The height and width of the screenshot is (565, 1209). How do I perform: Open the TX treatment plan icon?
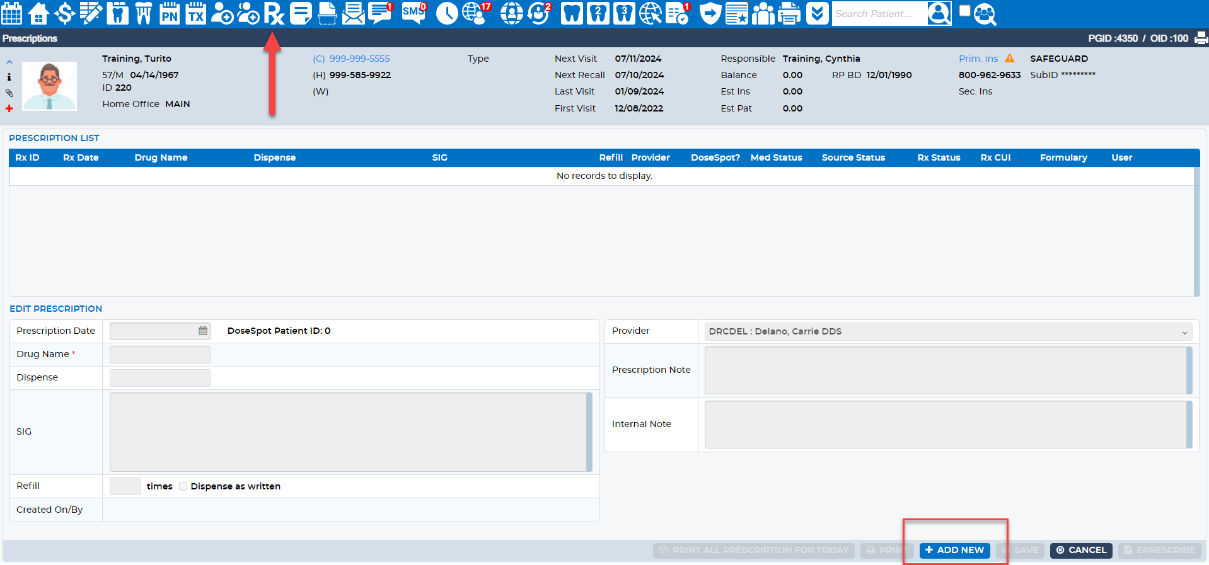point(195,13)
